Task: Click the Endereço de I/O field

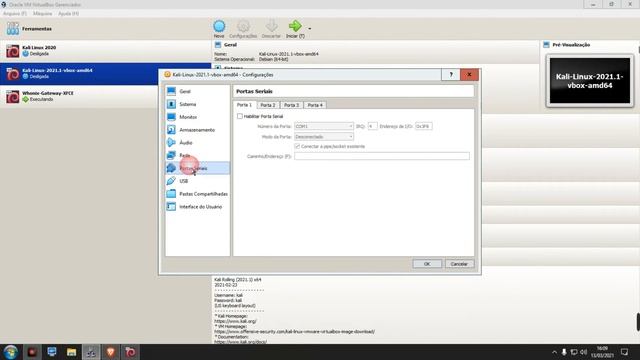Action: (x=423, y=127)
